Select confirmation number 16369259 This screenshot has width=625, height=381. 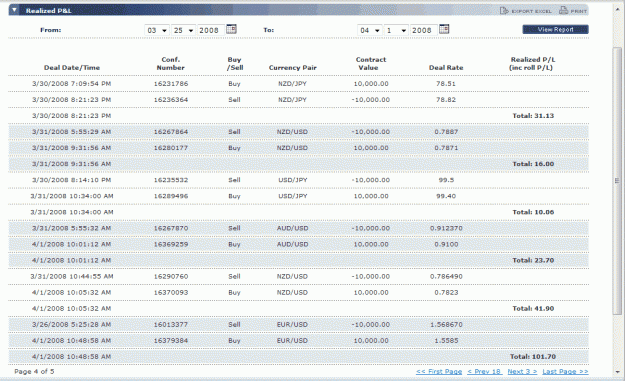171,244
